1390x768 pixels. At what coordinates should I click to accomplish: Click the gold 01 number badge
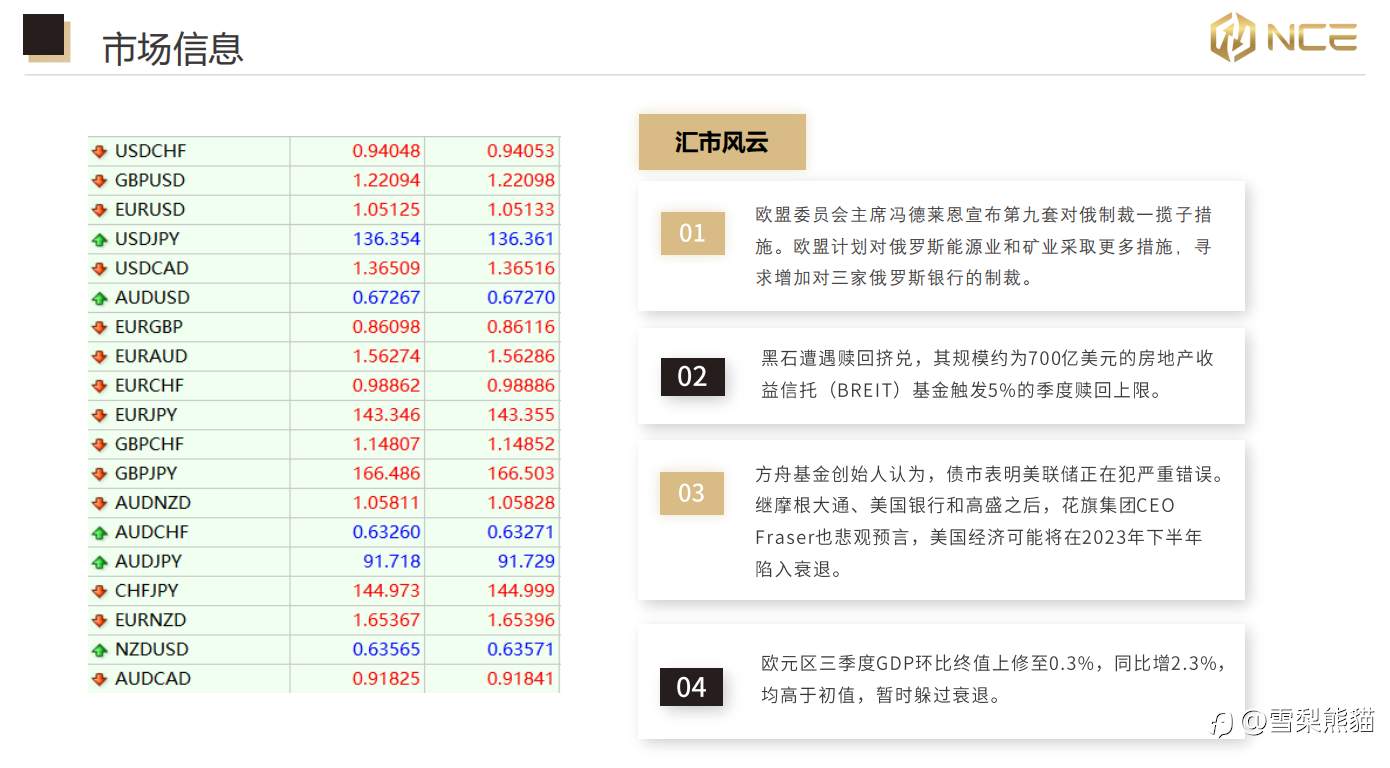[692, 233]
